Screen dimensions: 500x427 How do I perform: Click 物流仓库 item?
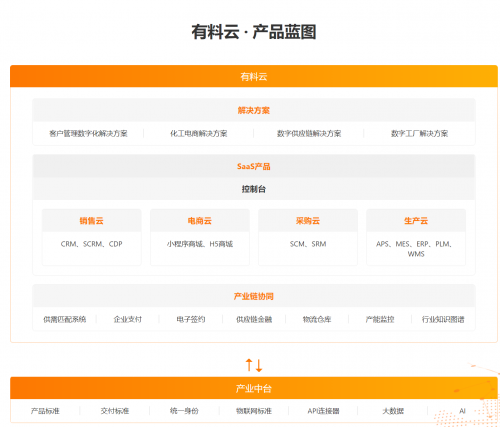(317, 319)
